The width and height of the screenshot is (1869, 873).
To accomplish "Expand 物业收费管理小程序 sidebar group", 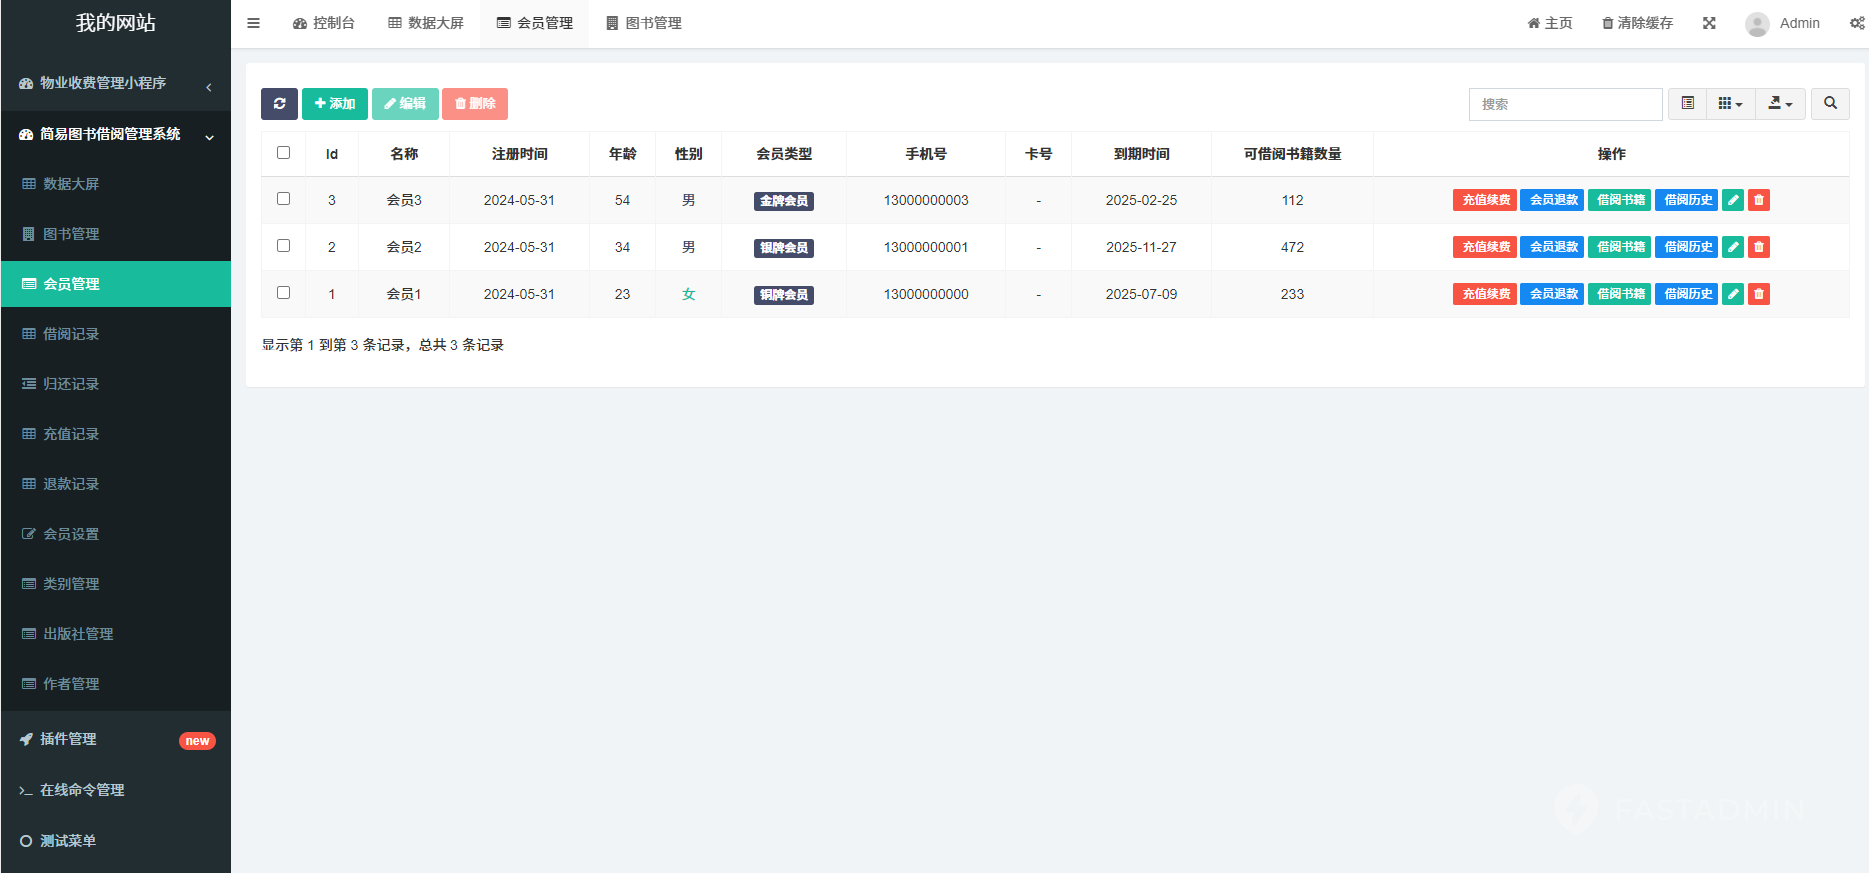I will click(x=116, y=84).
